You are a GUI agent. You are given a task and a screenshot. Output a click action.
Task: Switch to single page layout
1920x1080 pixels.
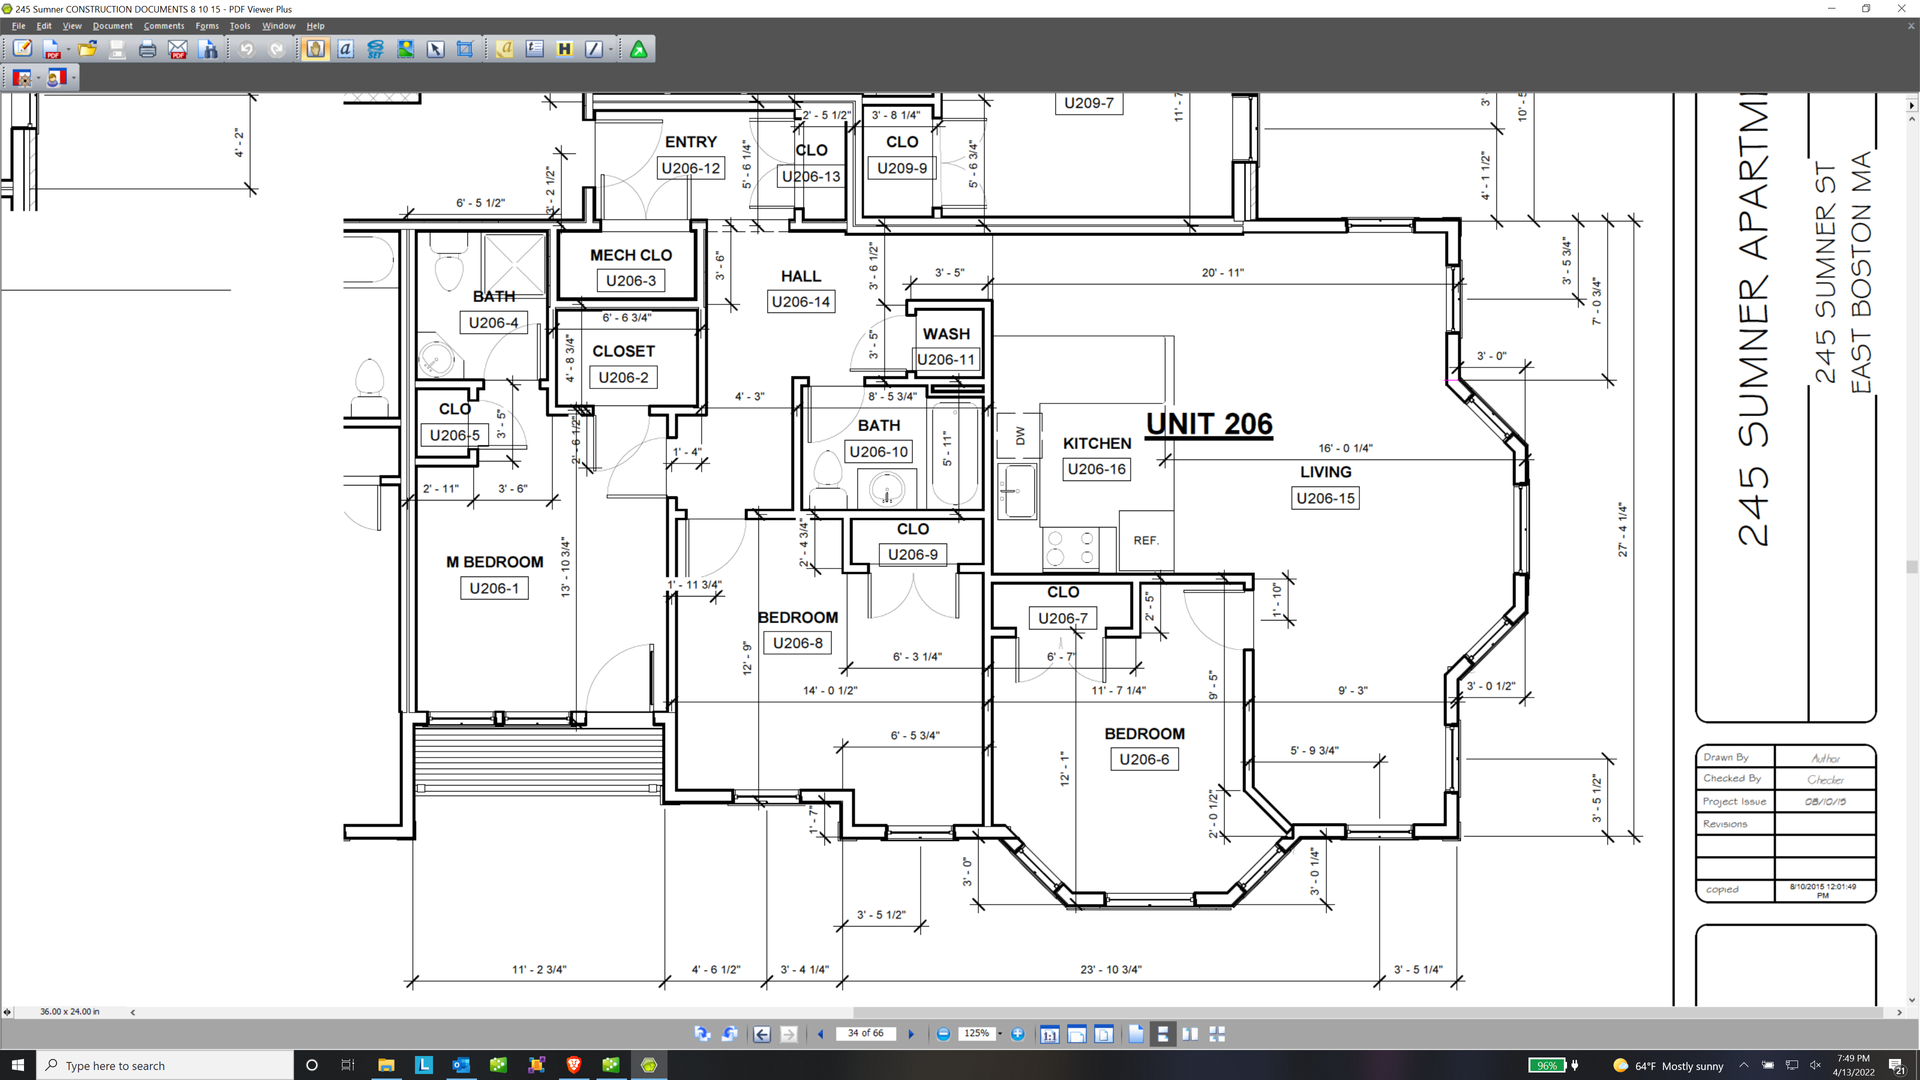pyautogui.click(x=1136, y=1034)
